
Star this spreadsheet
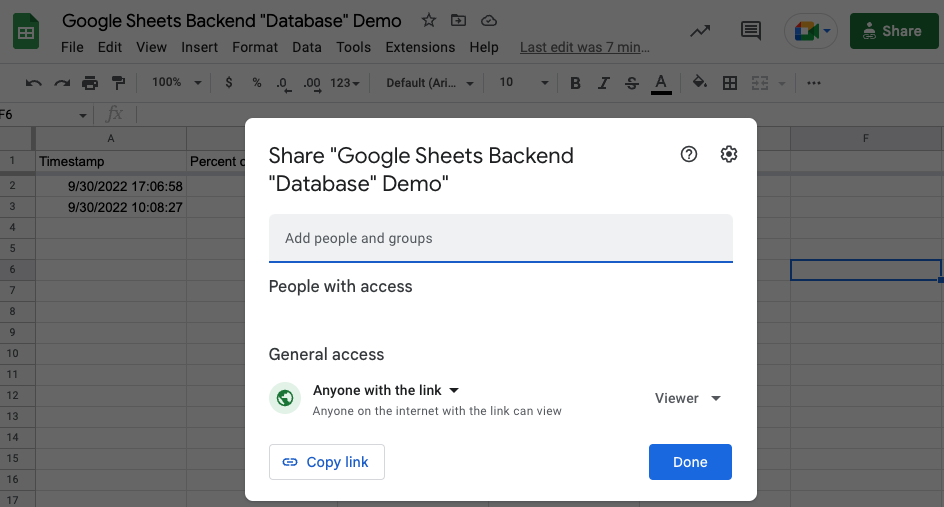point(429,20)
